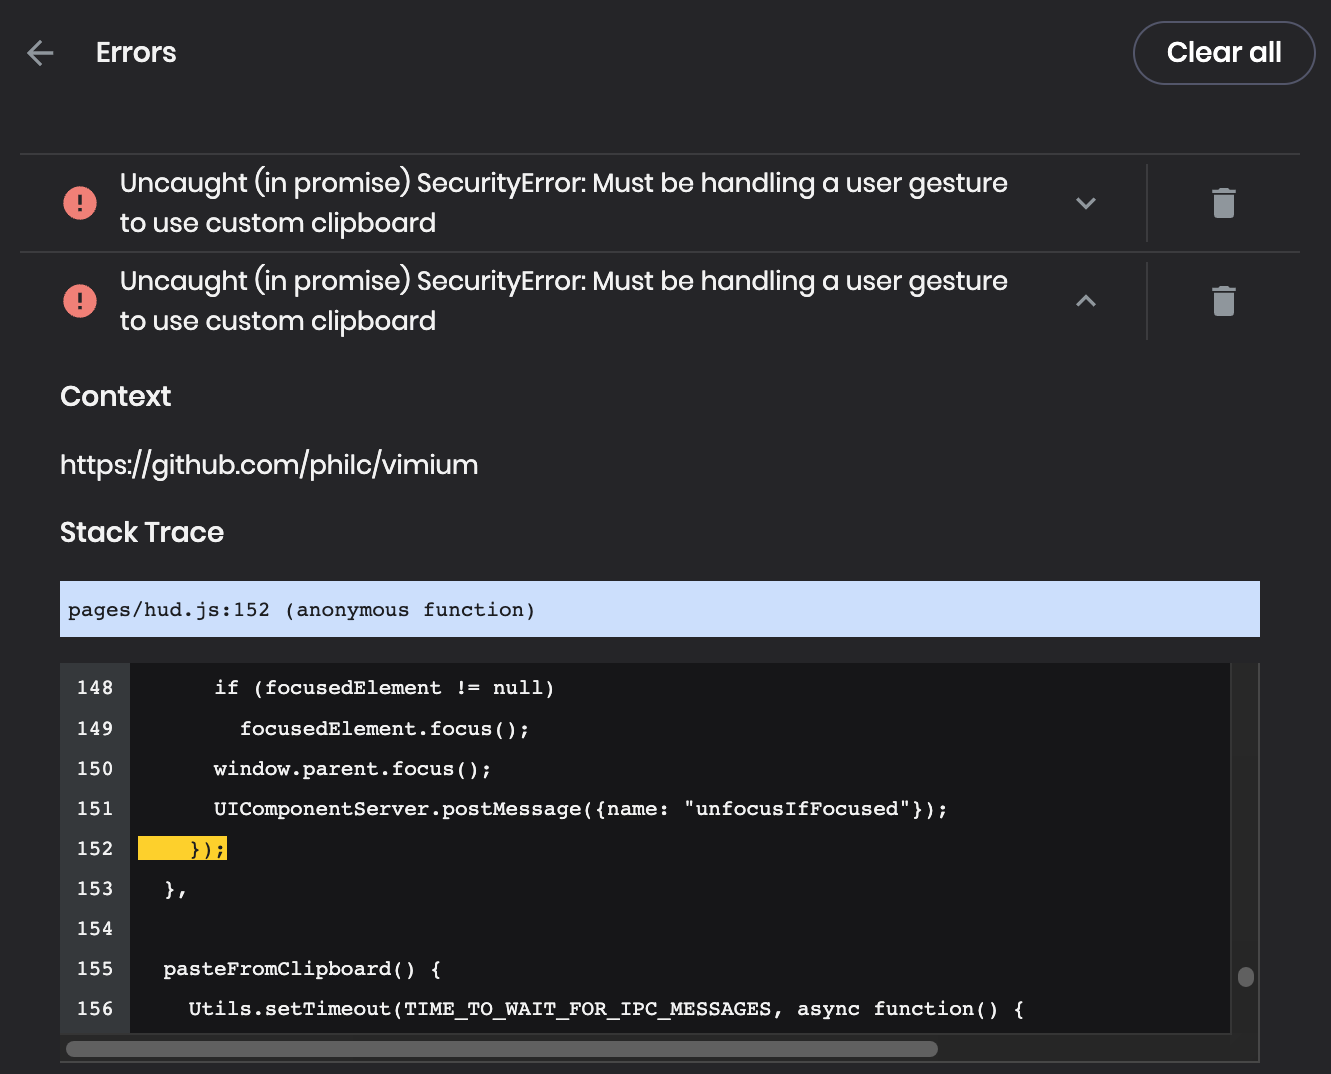The width and height of the screenshot is (1331, 1074).
Task: Select the pages/hud.js:152 stack frame header
Action: pos(300,609)
